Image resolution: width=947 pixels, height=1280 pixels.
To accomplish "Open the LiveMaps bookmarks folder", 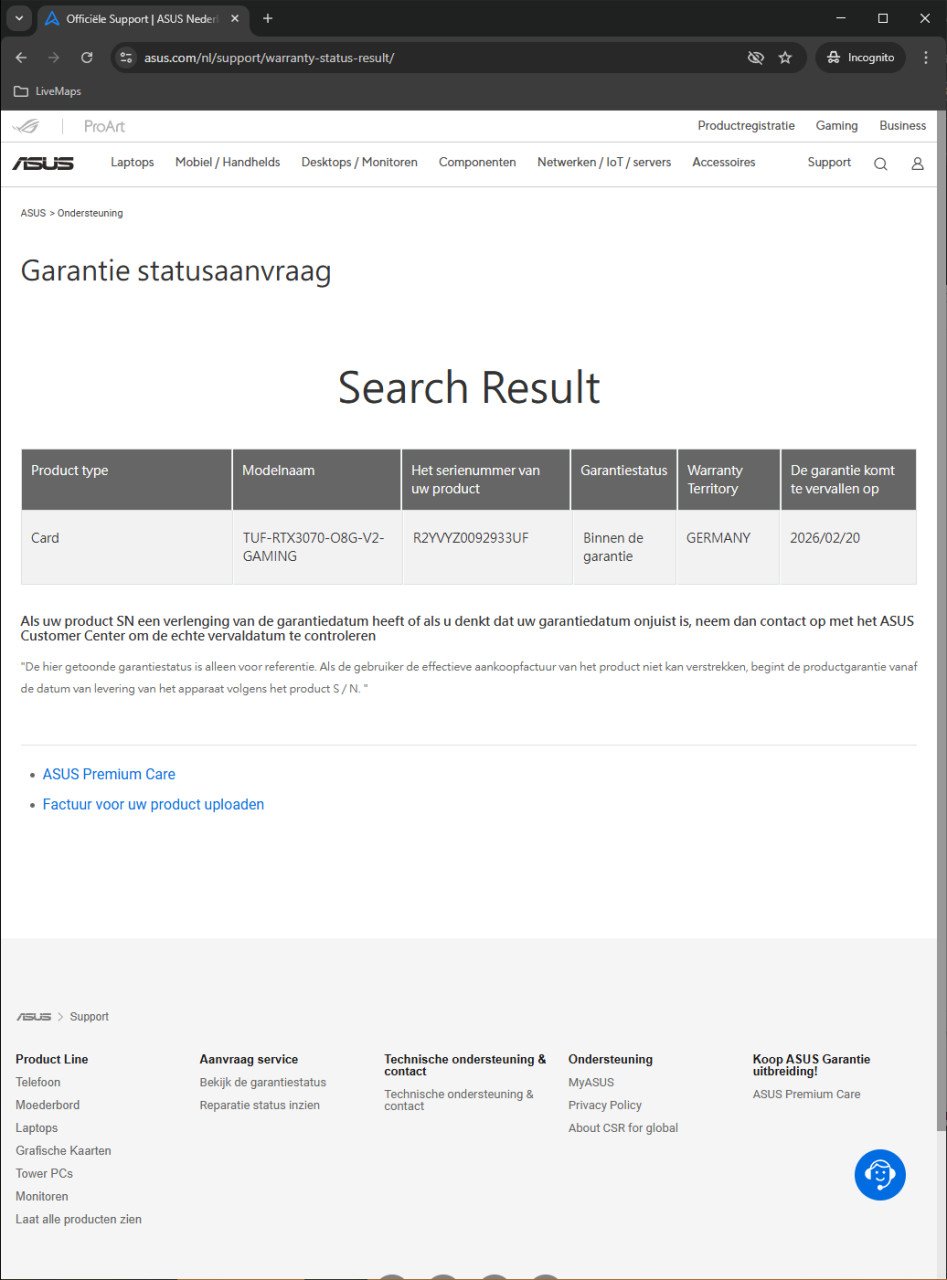I will (47, 91).
